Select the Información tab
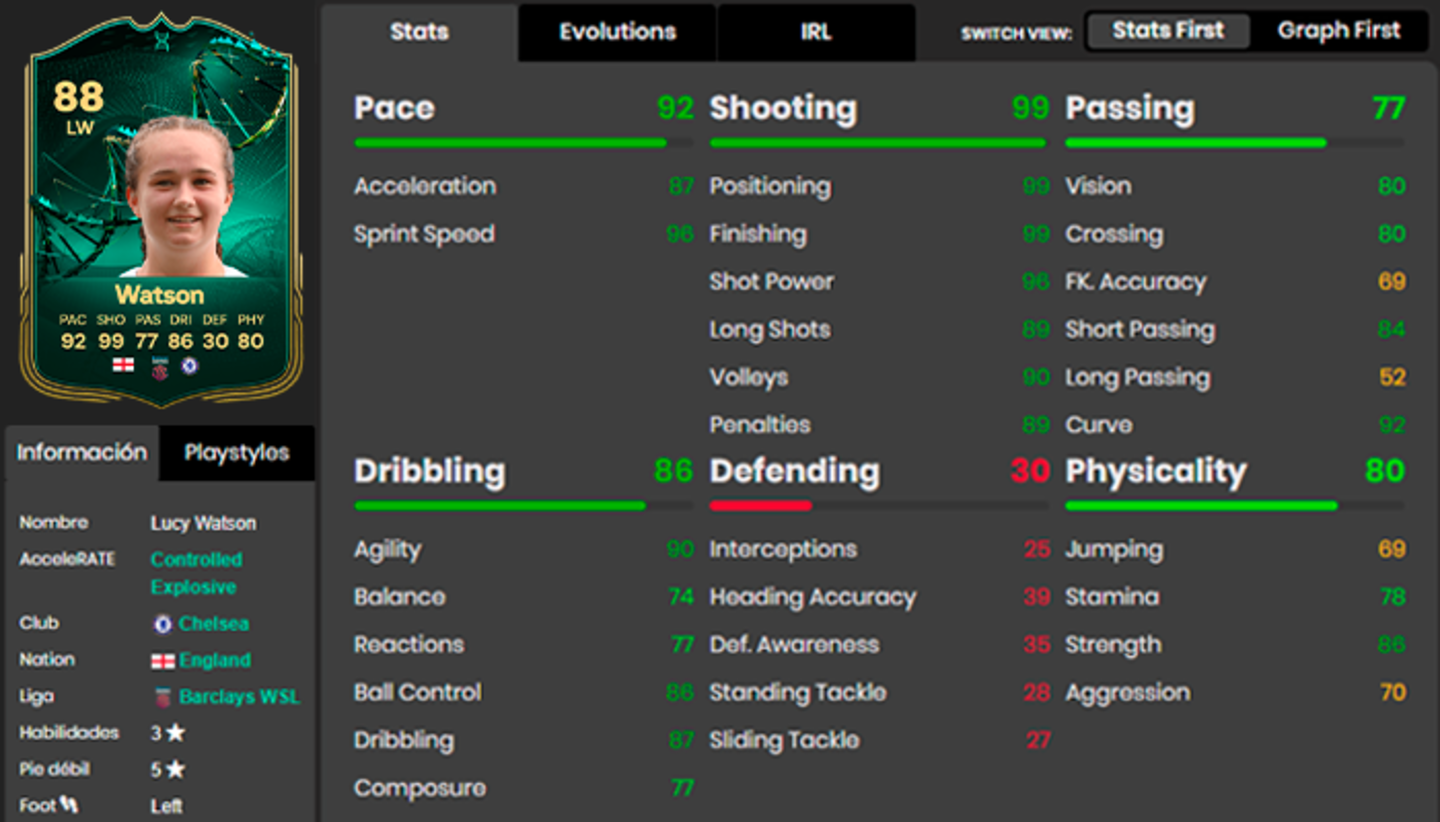The image size is (1440, 822). [82, 453]
